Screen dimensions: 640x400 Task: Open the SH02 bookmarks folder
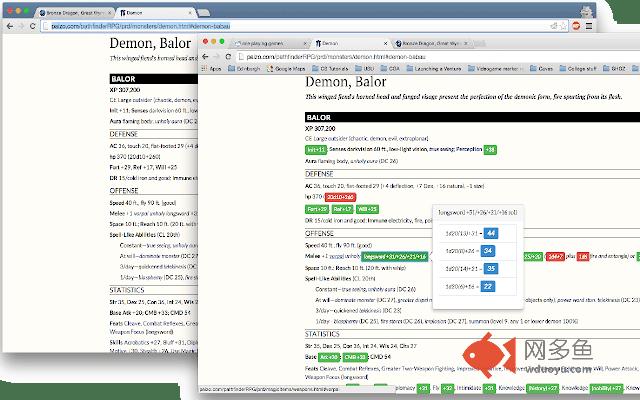tap(614, 69)
